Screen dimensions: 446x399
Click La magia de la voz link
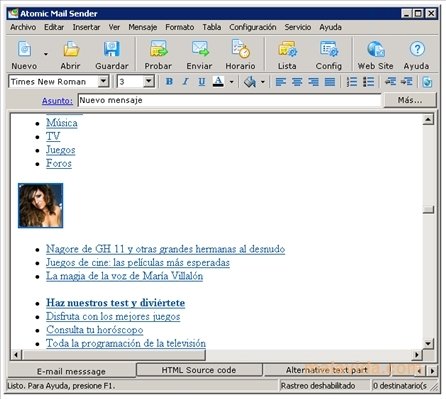click(x=125, y=276)
